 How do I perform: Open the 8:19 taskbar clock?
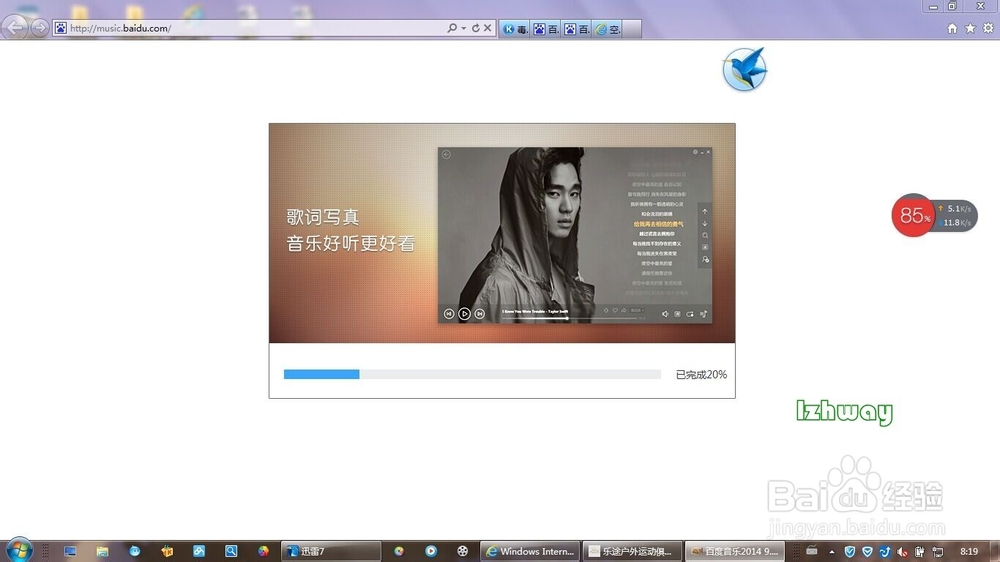coord(969,551)
